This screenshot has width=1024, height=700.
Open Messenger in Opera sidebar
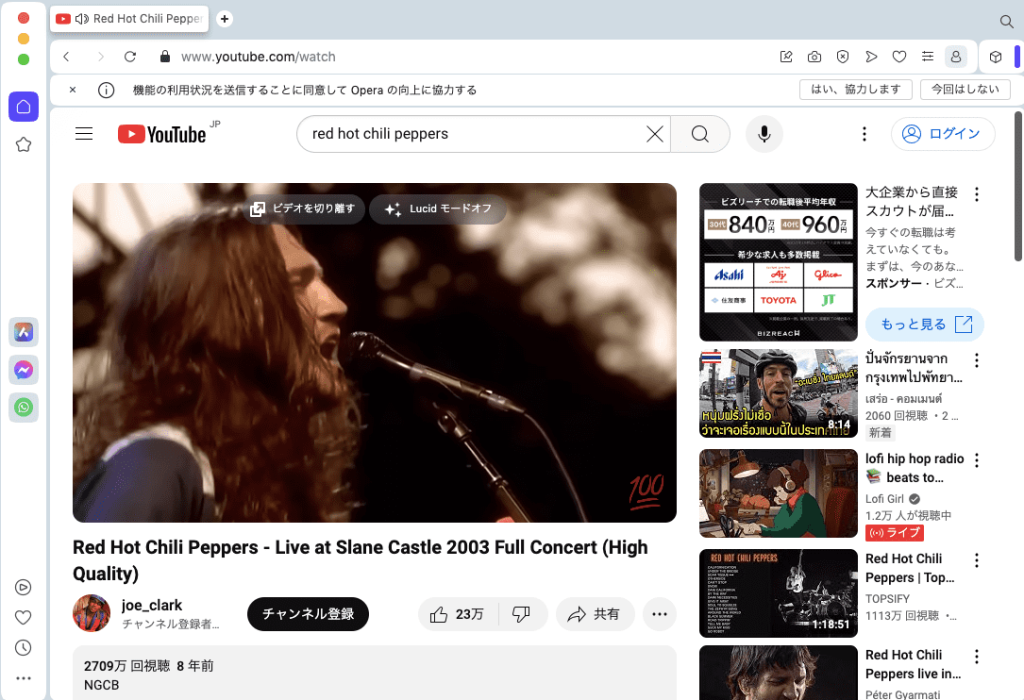(24, 370)
